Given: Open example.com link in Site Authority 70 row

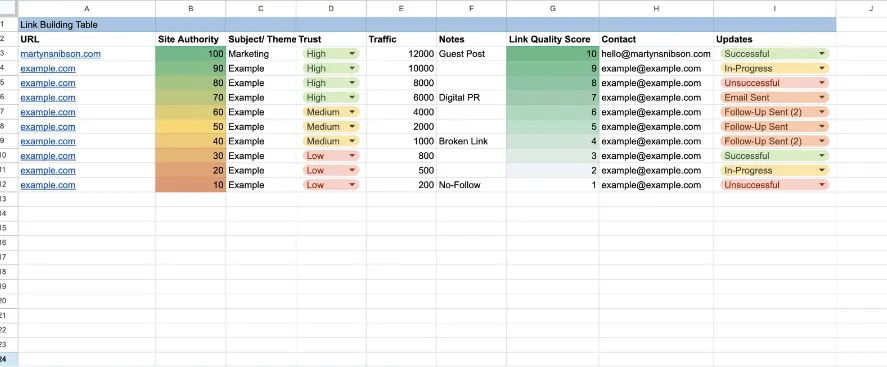Looking at the screenshot, I should tap(48, 98).
